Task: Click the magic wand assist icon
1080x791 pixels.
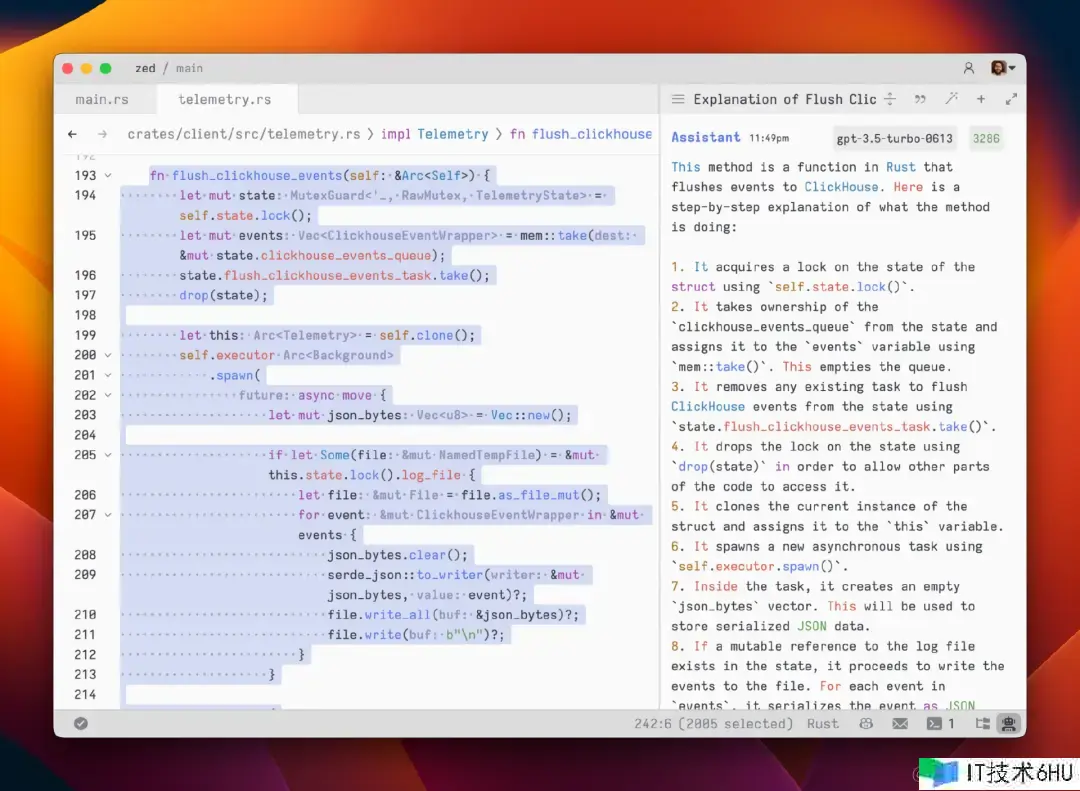Action: coord(951,99)
